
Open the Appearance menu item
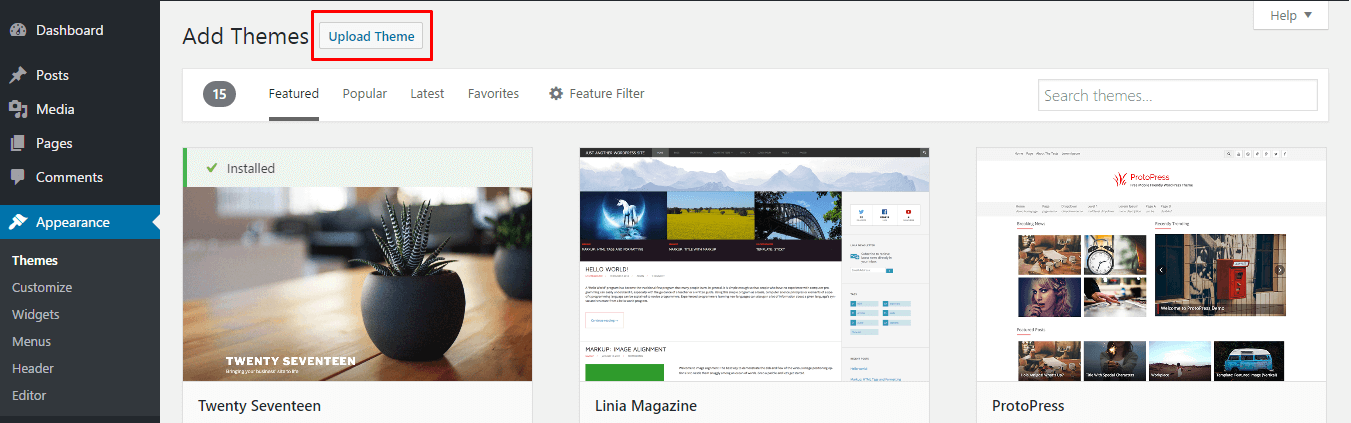point(80,222)
